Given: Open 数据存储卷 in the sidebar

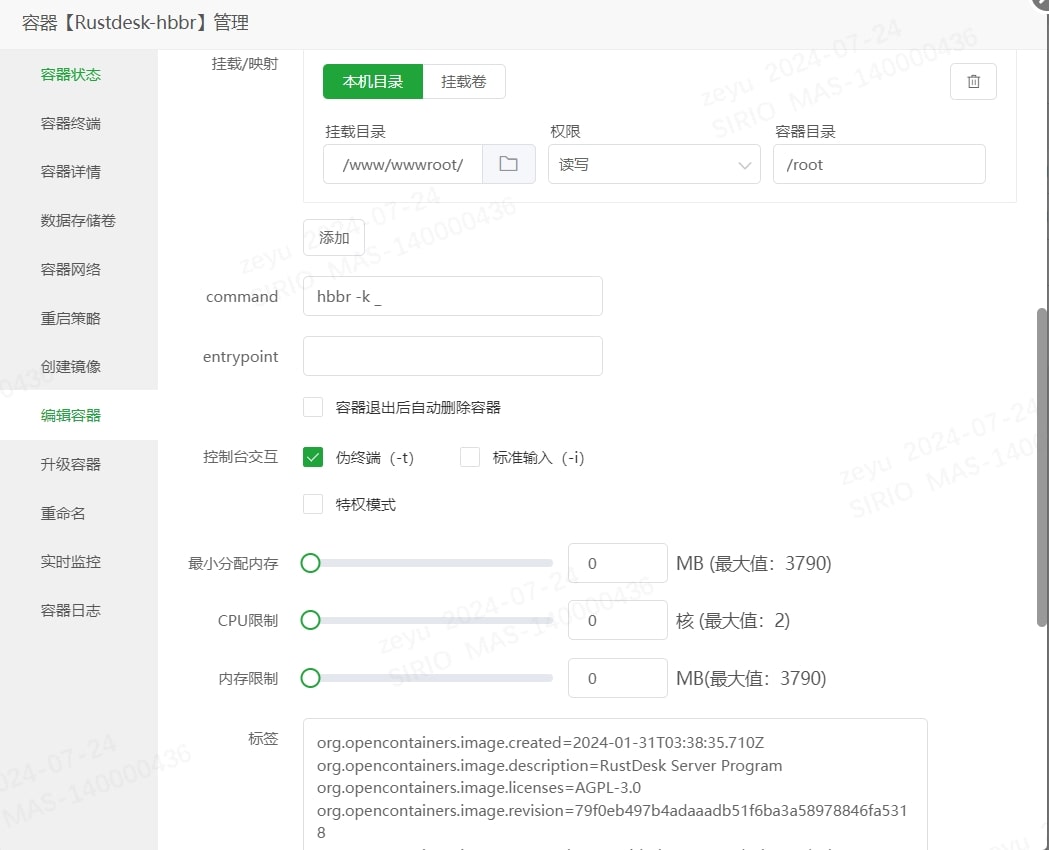Looking at the screenshot, I should pos(78,221).
